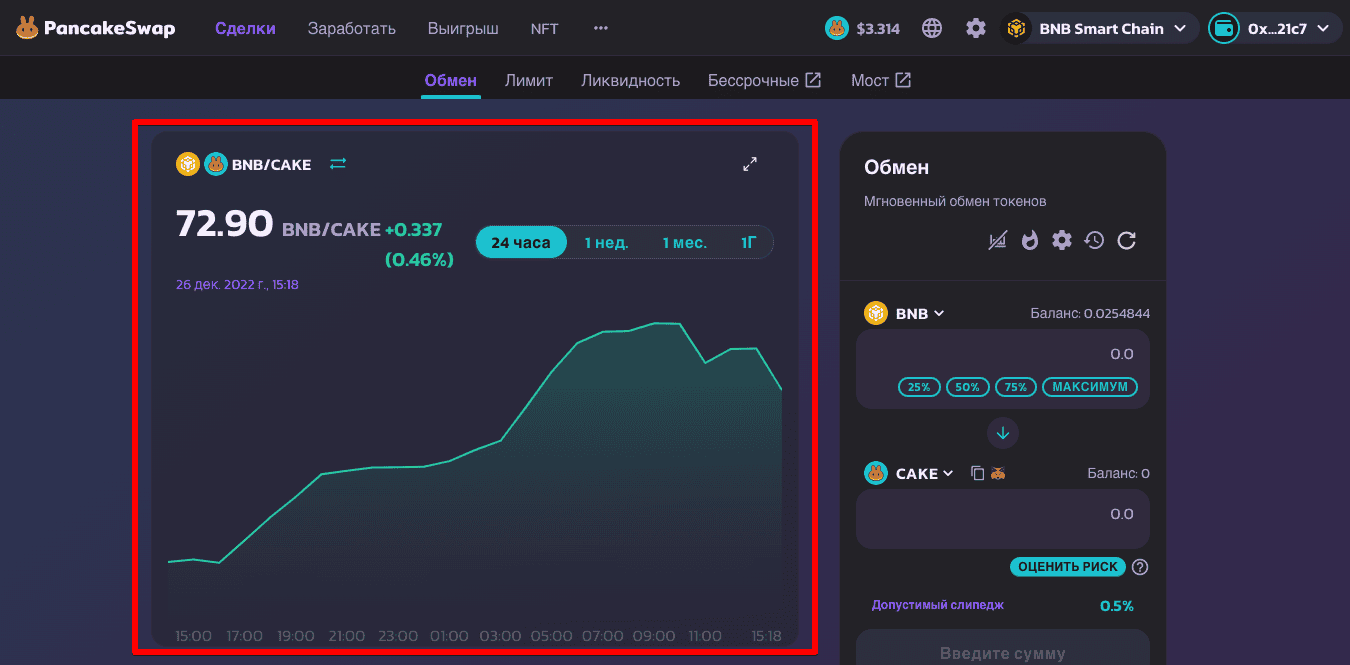Viewport: 1350px width, 665px height.
Task: Open the Сделки menu
Action: 245,28
